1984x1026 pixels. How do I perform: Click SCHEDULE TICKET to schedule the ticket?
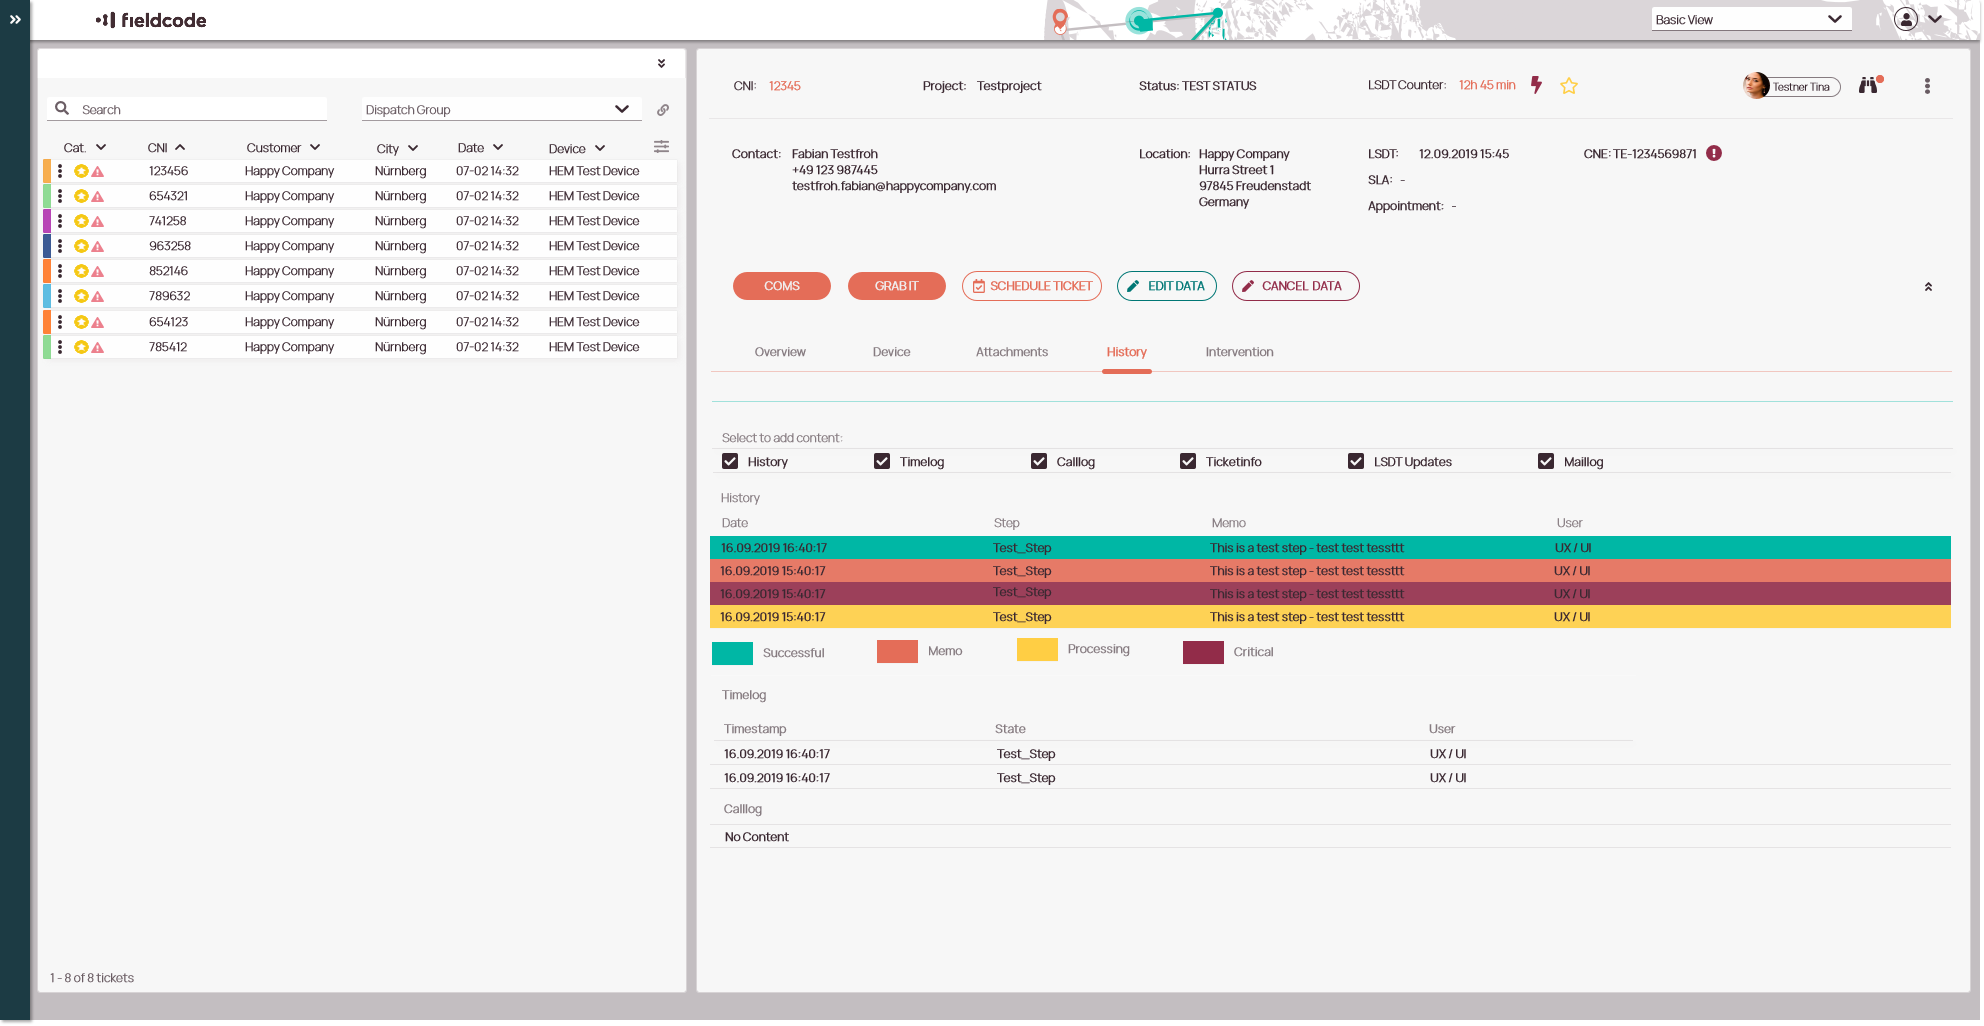coord(1031,286)
